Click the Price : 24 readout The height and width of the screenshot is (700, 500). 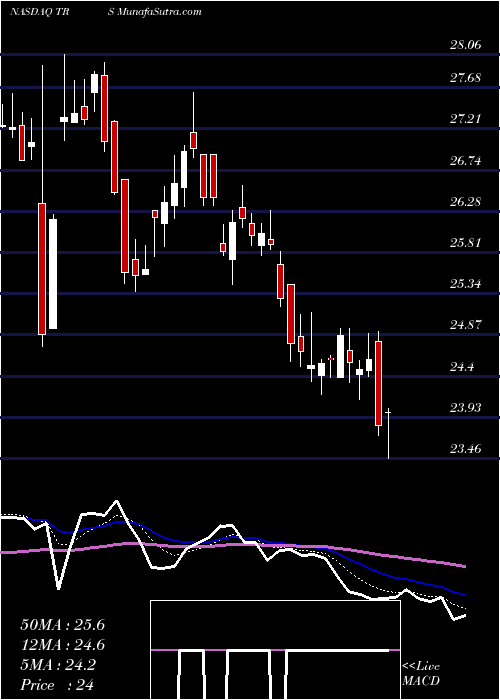[57, 685]
